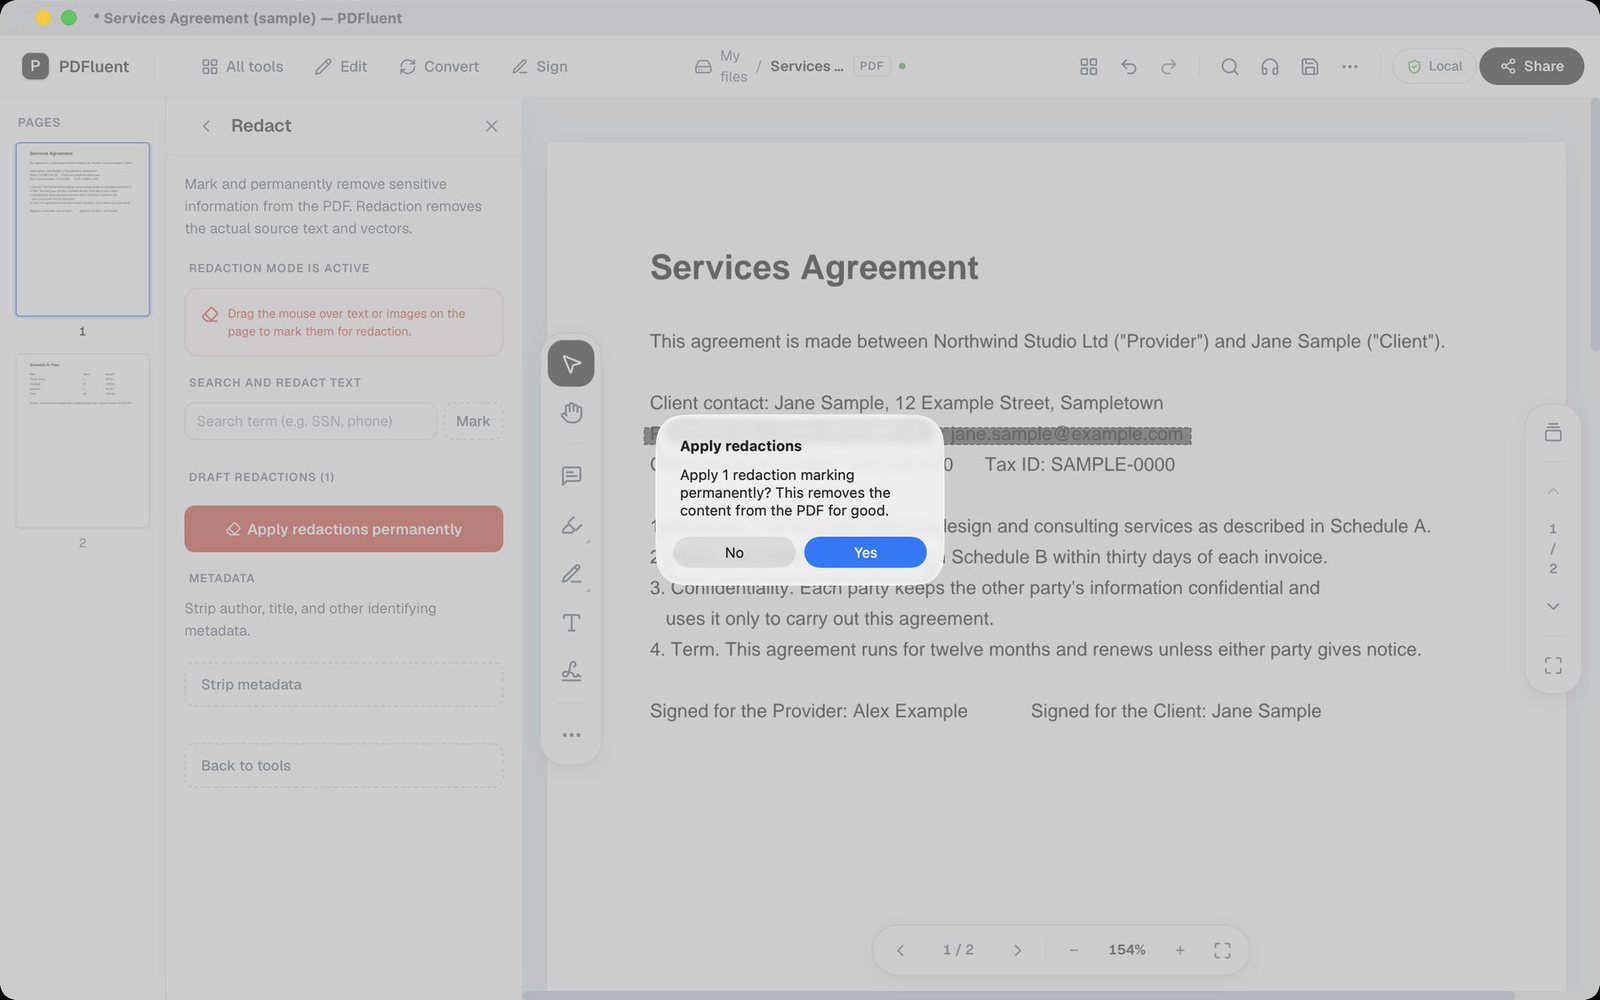Zoom out with minus button
This screenshot has height=1000, width=1600.
(1074, 950)
